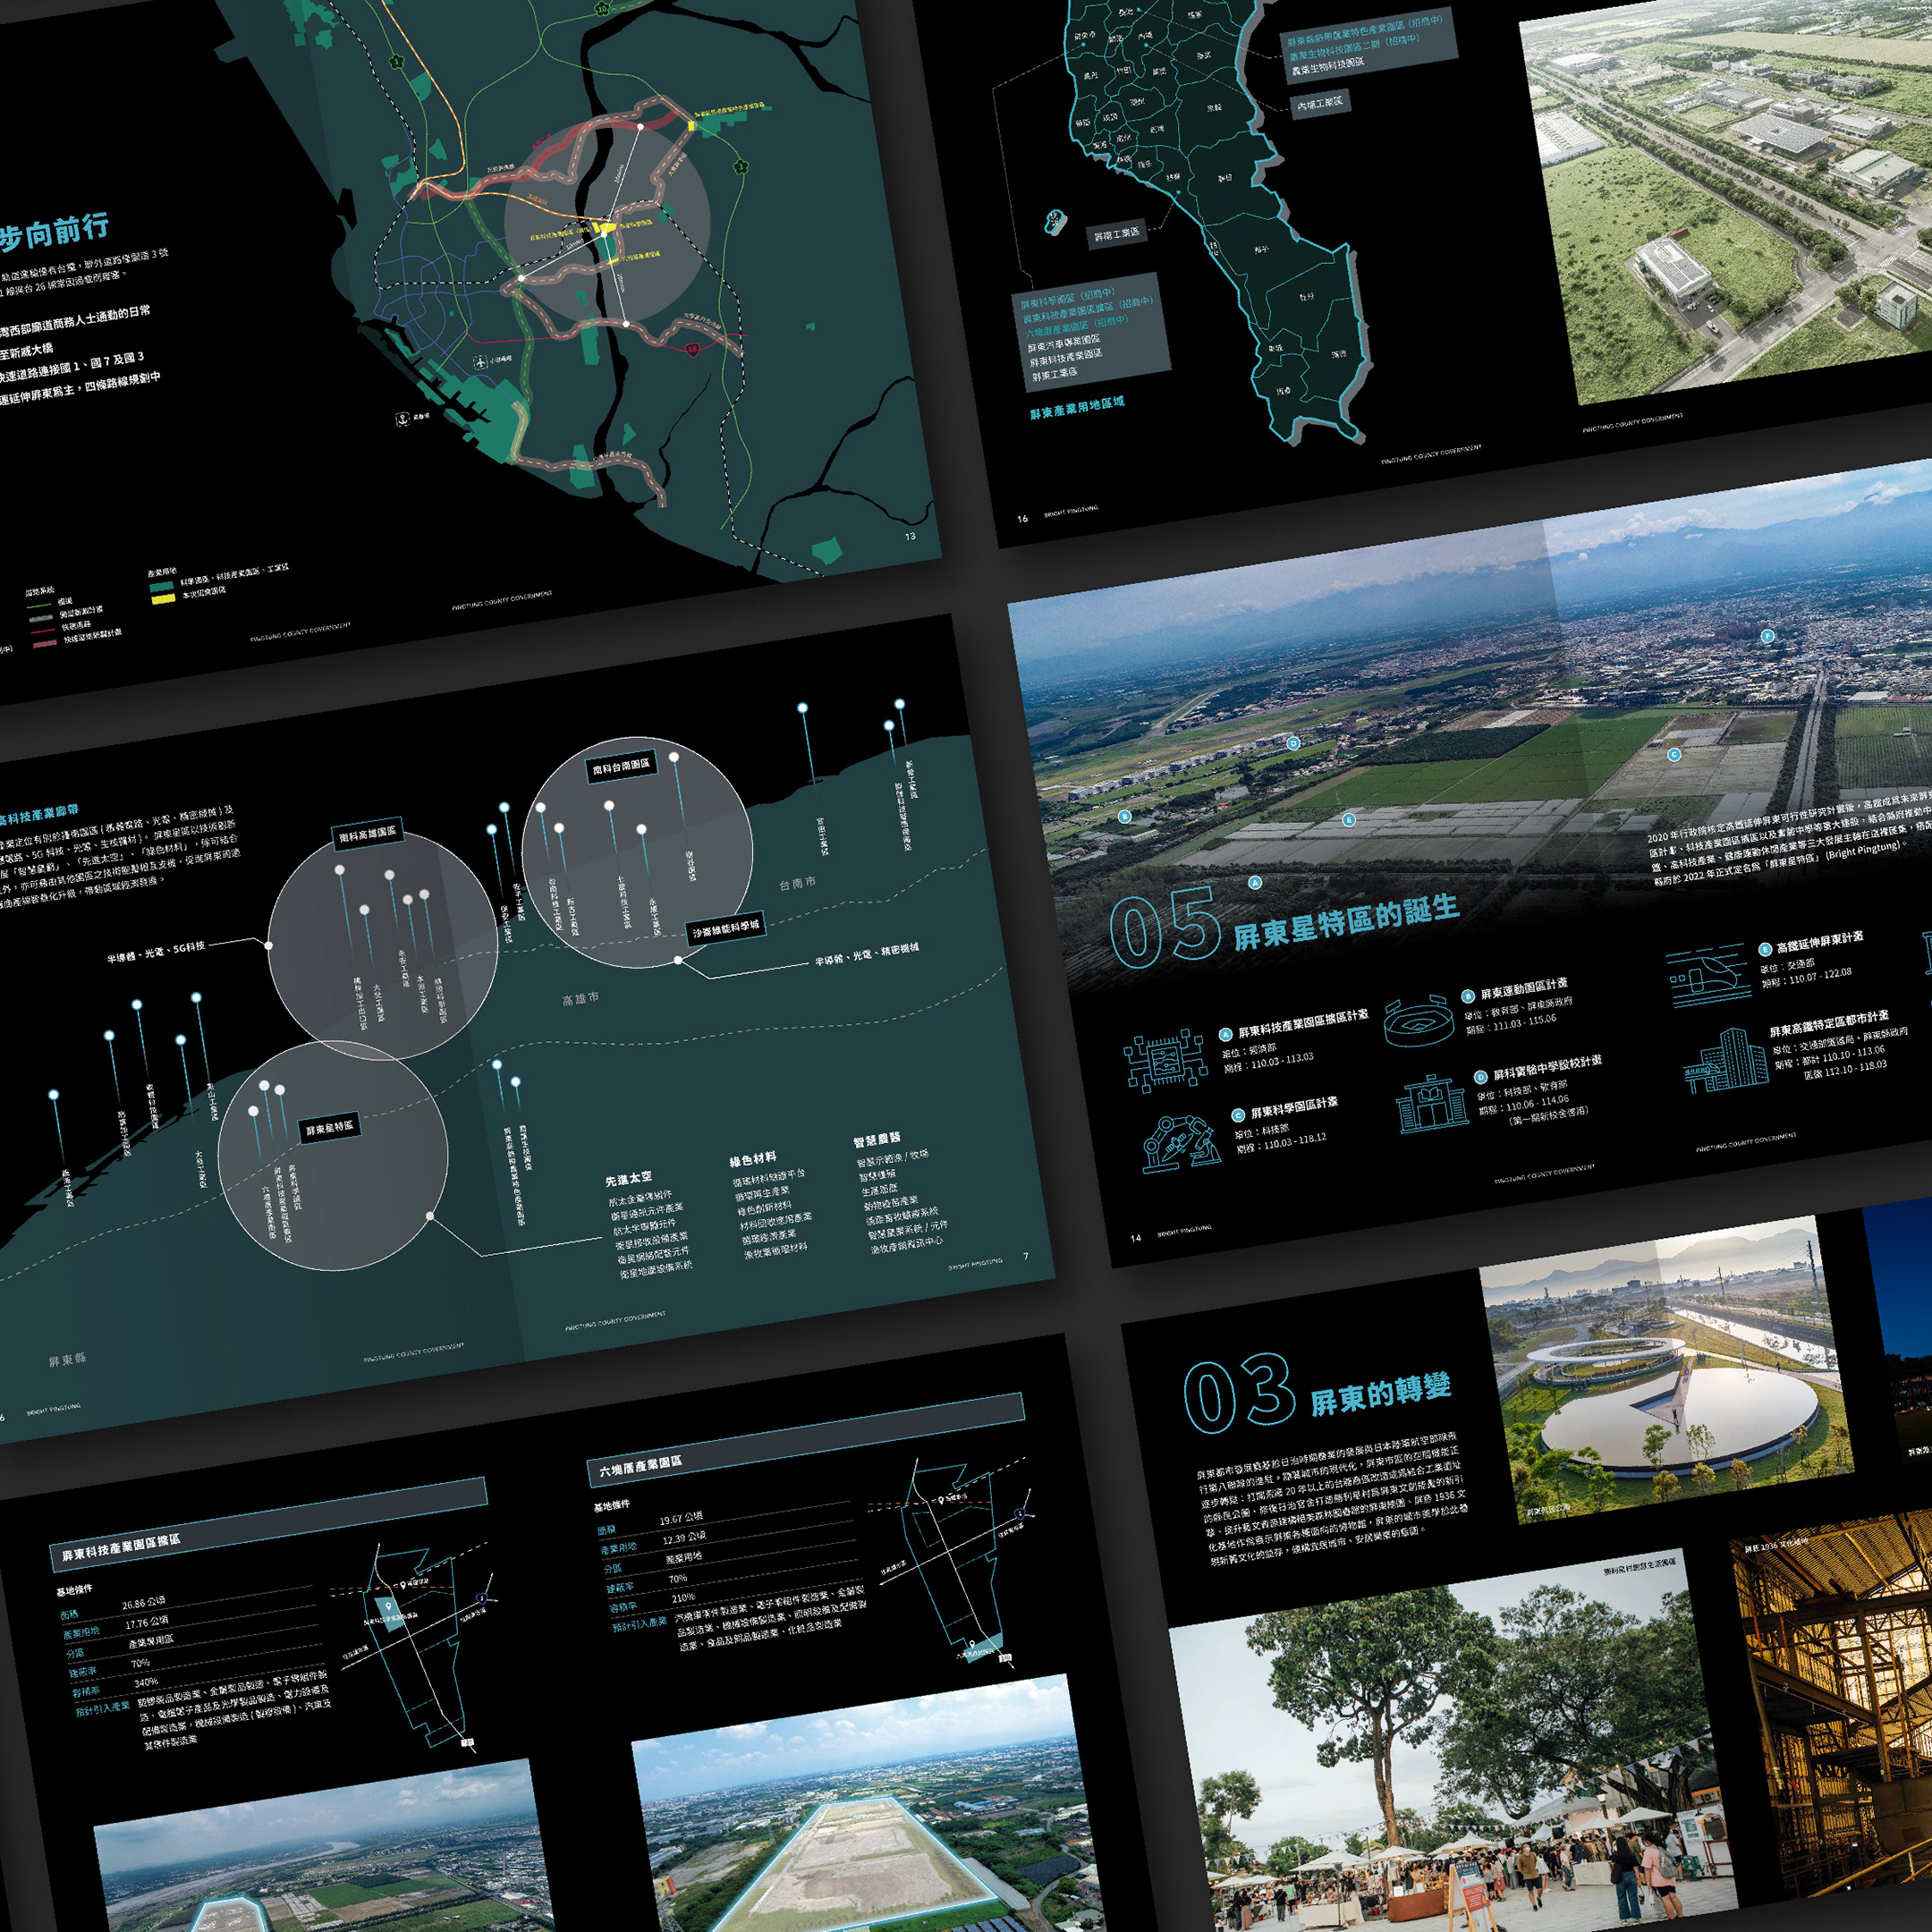Click marker C on the aerial farmland photo

point(1674,755)
